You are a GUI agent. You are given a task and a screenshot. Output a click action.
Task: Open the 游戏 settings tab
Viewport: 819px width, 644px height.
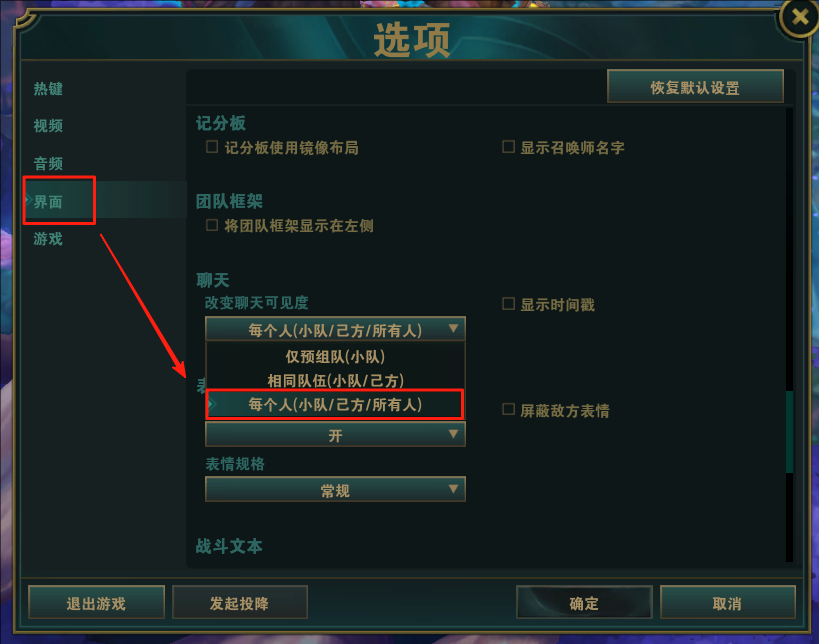pyautogui.click(x=48, y=239)
